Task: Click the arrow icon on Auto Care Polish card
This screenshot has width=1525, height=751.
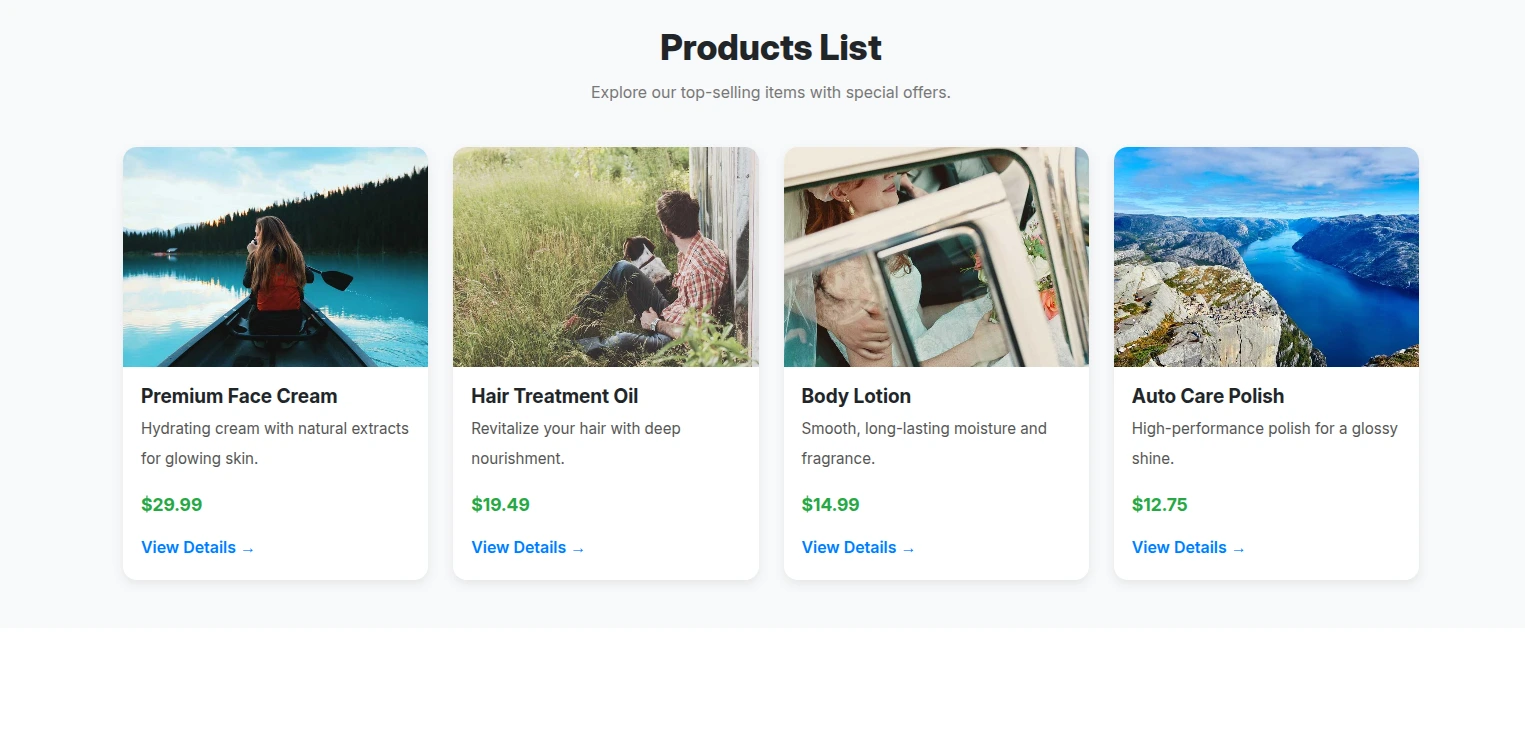Action: click(1238, 548)
